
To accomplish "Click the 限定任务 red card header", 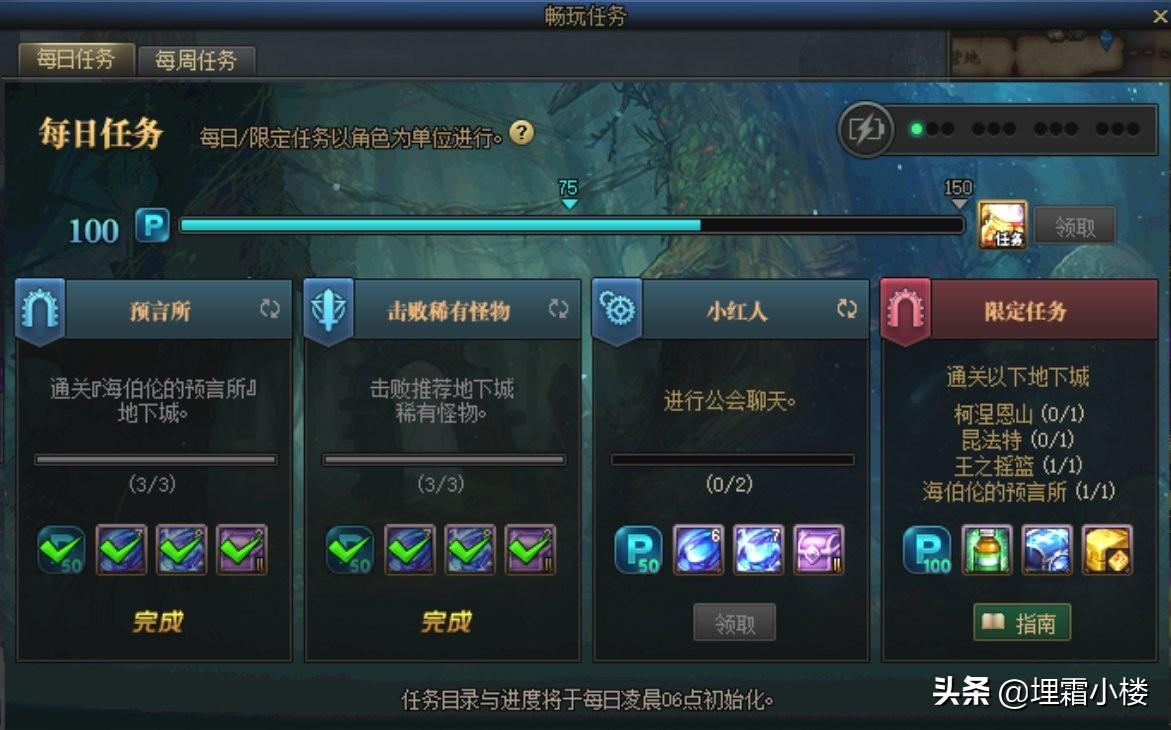I will [1019, 310].
